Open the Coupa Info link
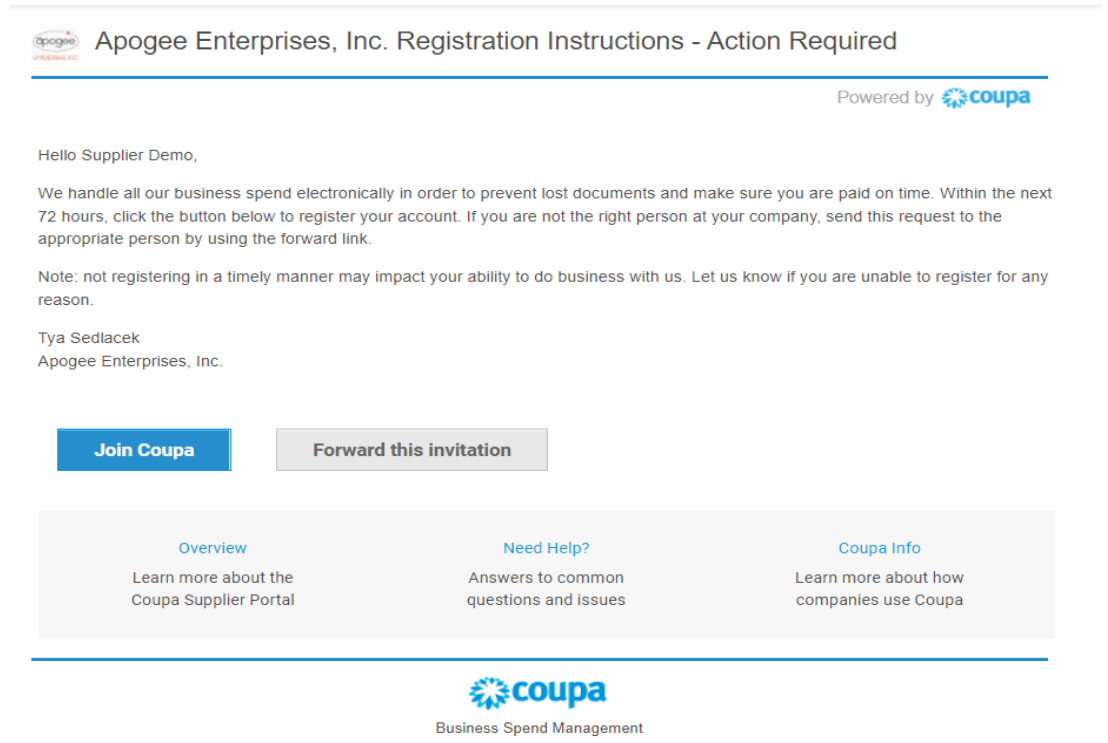The image size is (1108, 743). tap(878, 548)
